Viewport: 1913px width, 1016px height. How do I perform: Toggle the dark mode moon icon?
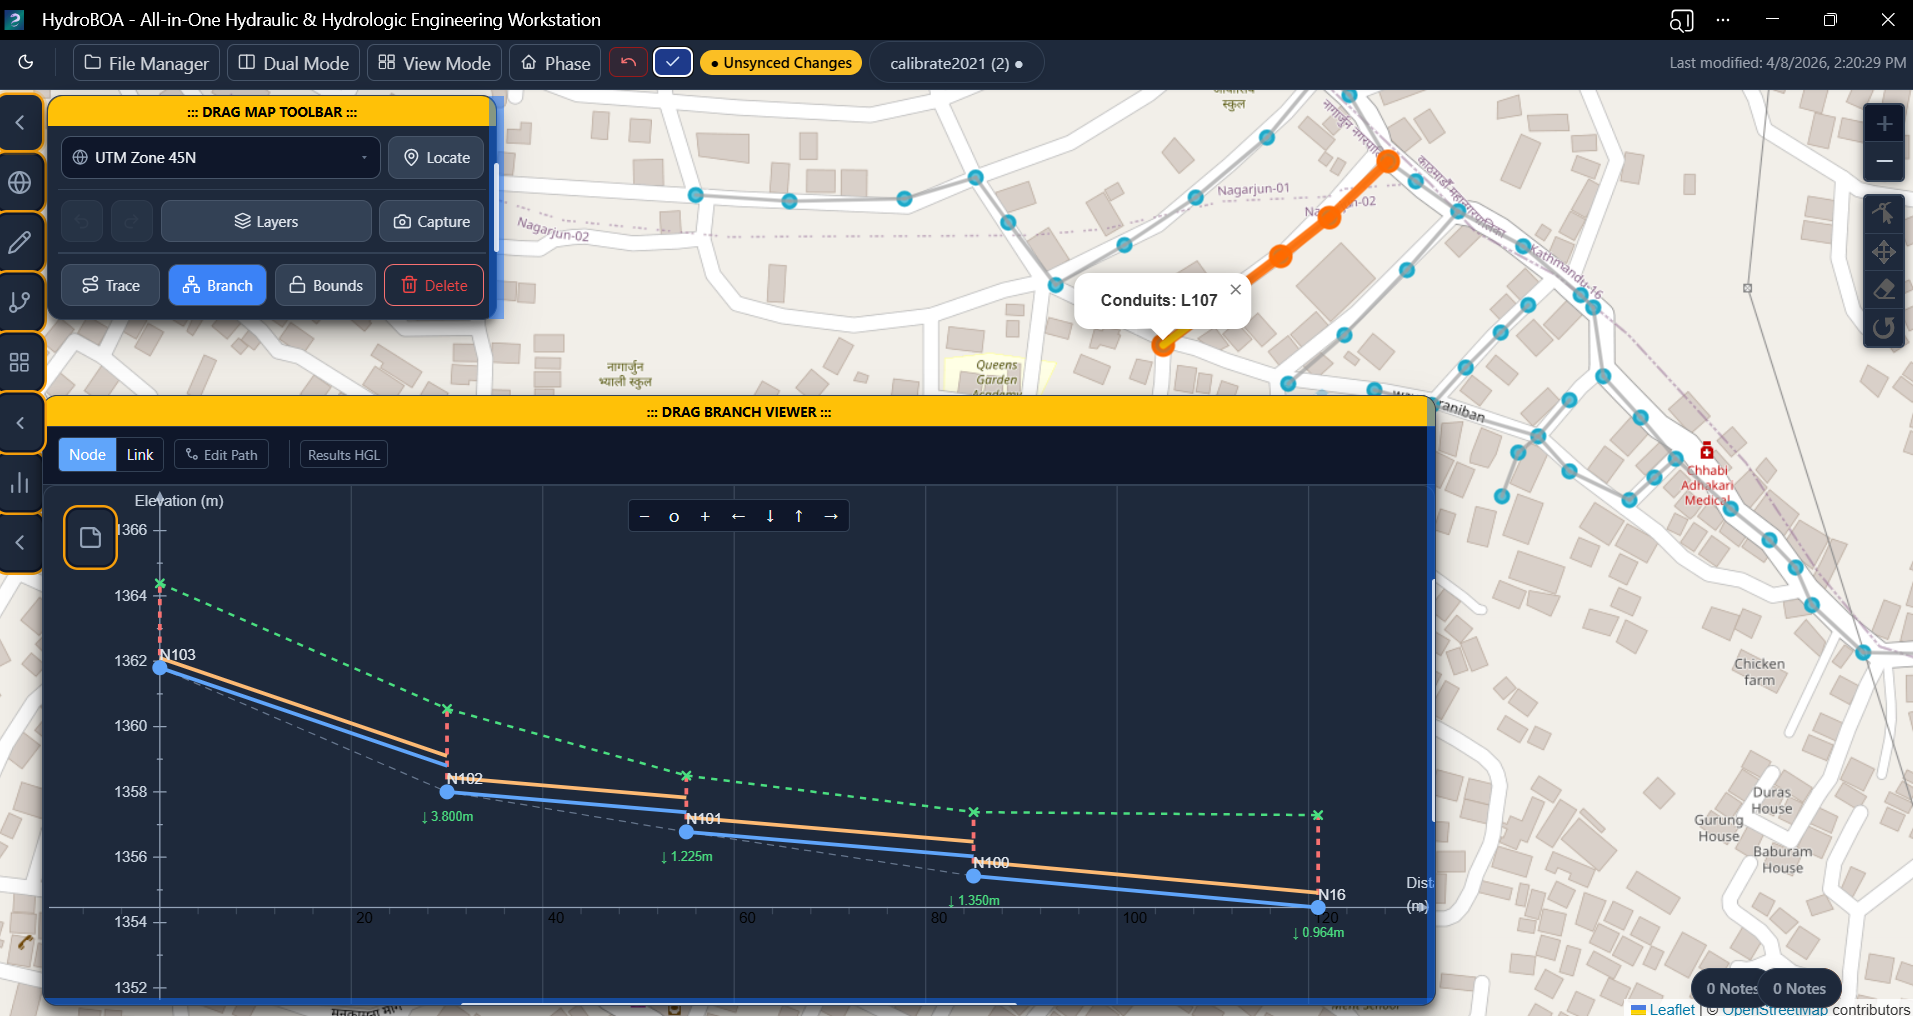point(26,63)
